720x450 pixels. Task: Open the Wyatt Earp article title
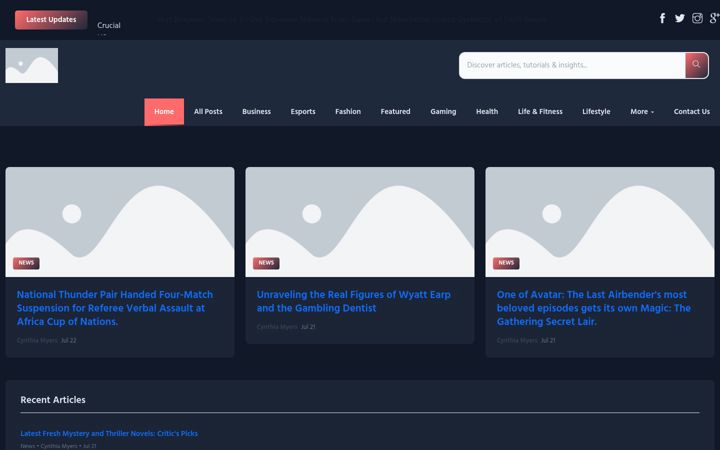click(x=354, y=301)
